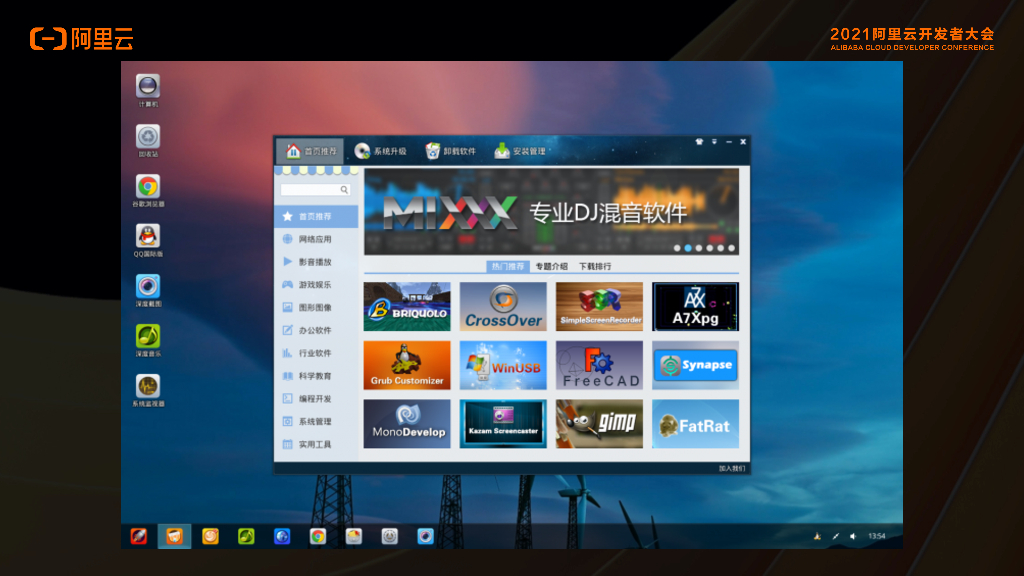Open the 影音播放 category
The image size is (1024, 576).
(x=316, y=262)
